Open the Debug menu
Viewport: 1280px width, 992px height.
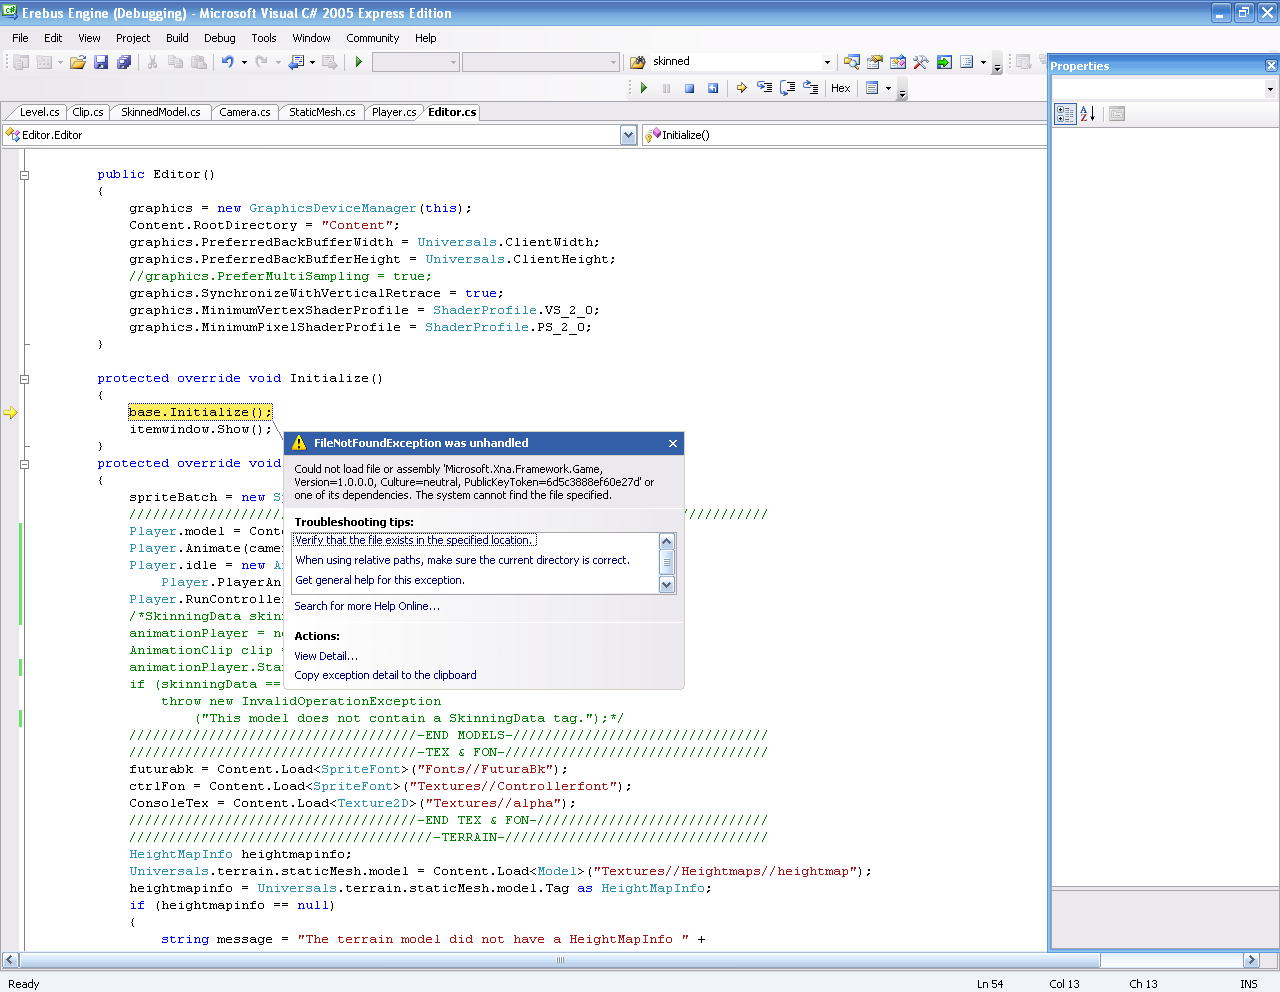[x=220, y=38]
